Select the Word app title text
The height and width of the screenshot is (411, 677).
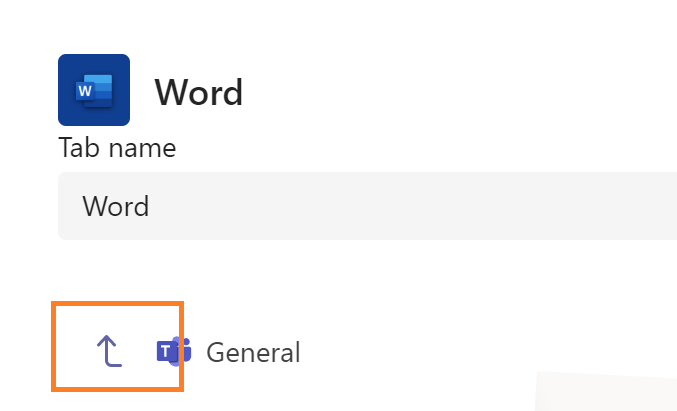tap(198, 92)
